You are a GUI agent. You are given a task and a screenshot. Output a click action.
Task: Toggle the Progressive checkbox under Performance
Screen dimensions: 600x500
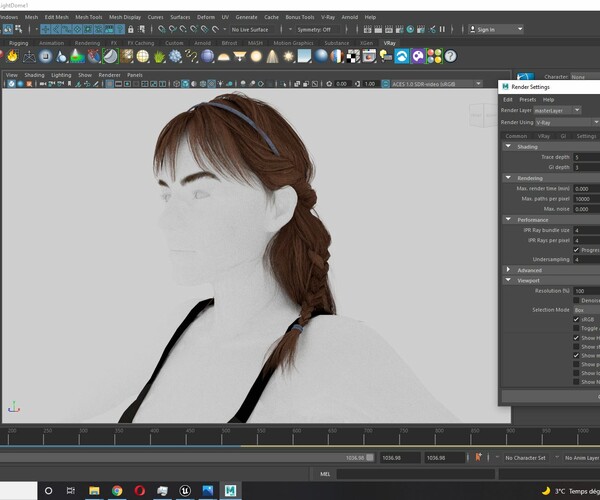pos(576,250)
